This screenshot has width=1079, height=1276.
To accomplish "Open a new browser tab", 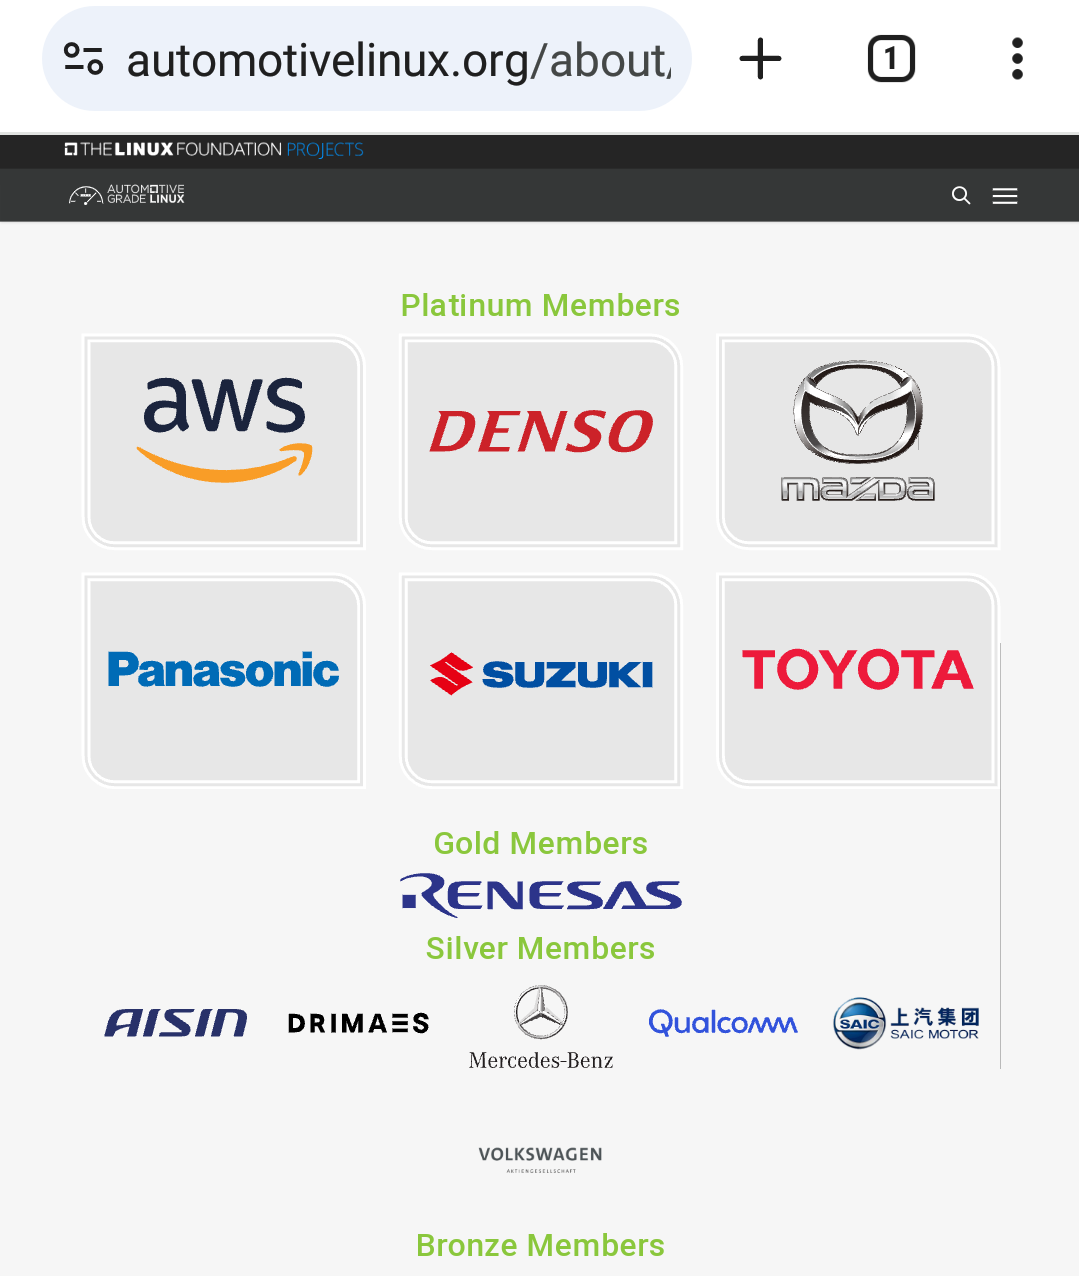I will point(760,59).
